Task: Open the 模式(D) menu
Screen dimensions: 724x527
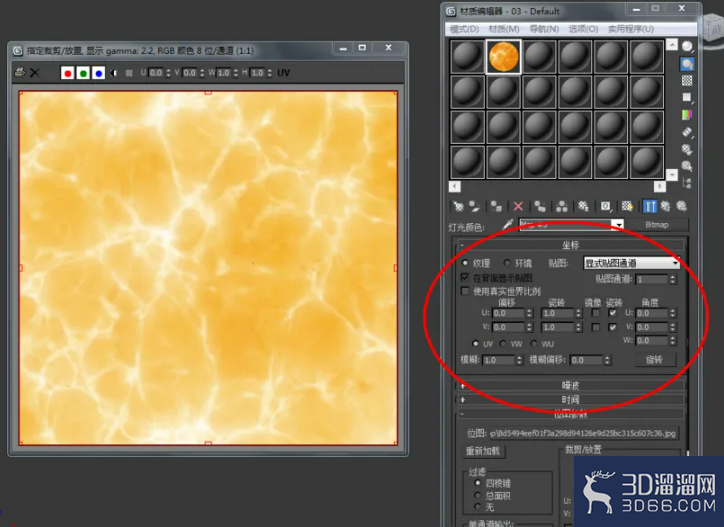Action: click(465, 29)
